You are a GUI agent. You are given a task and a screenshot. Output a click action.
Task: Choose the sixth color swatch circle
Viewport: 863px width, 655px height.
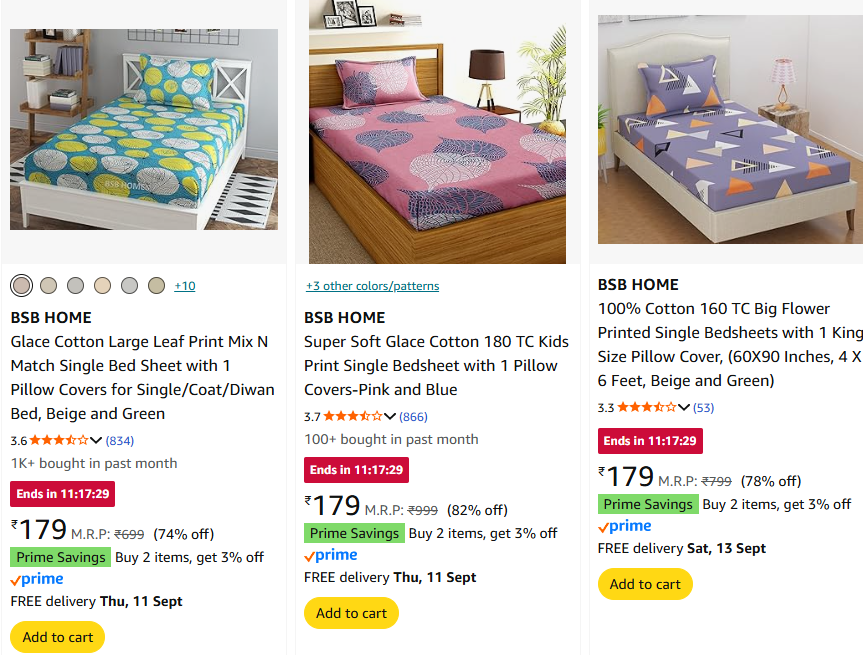156,285
